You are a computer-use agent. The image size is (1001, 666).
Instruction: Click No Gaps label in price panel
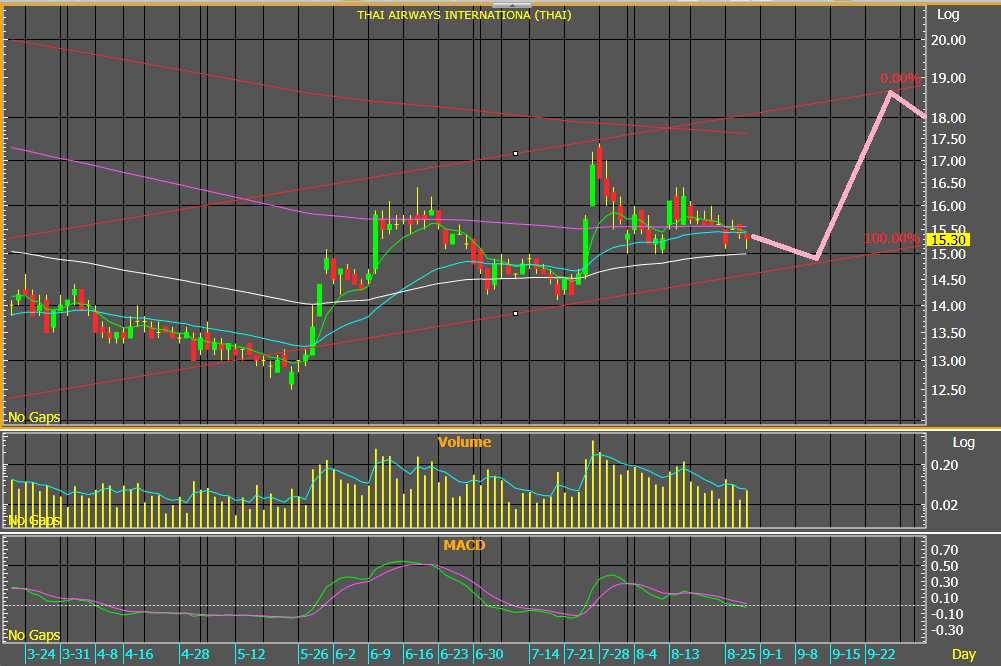(34, 418)
